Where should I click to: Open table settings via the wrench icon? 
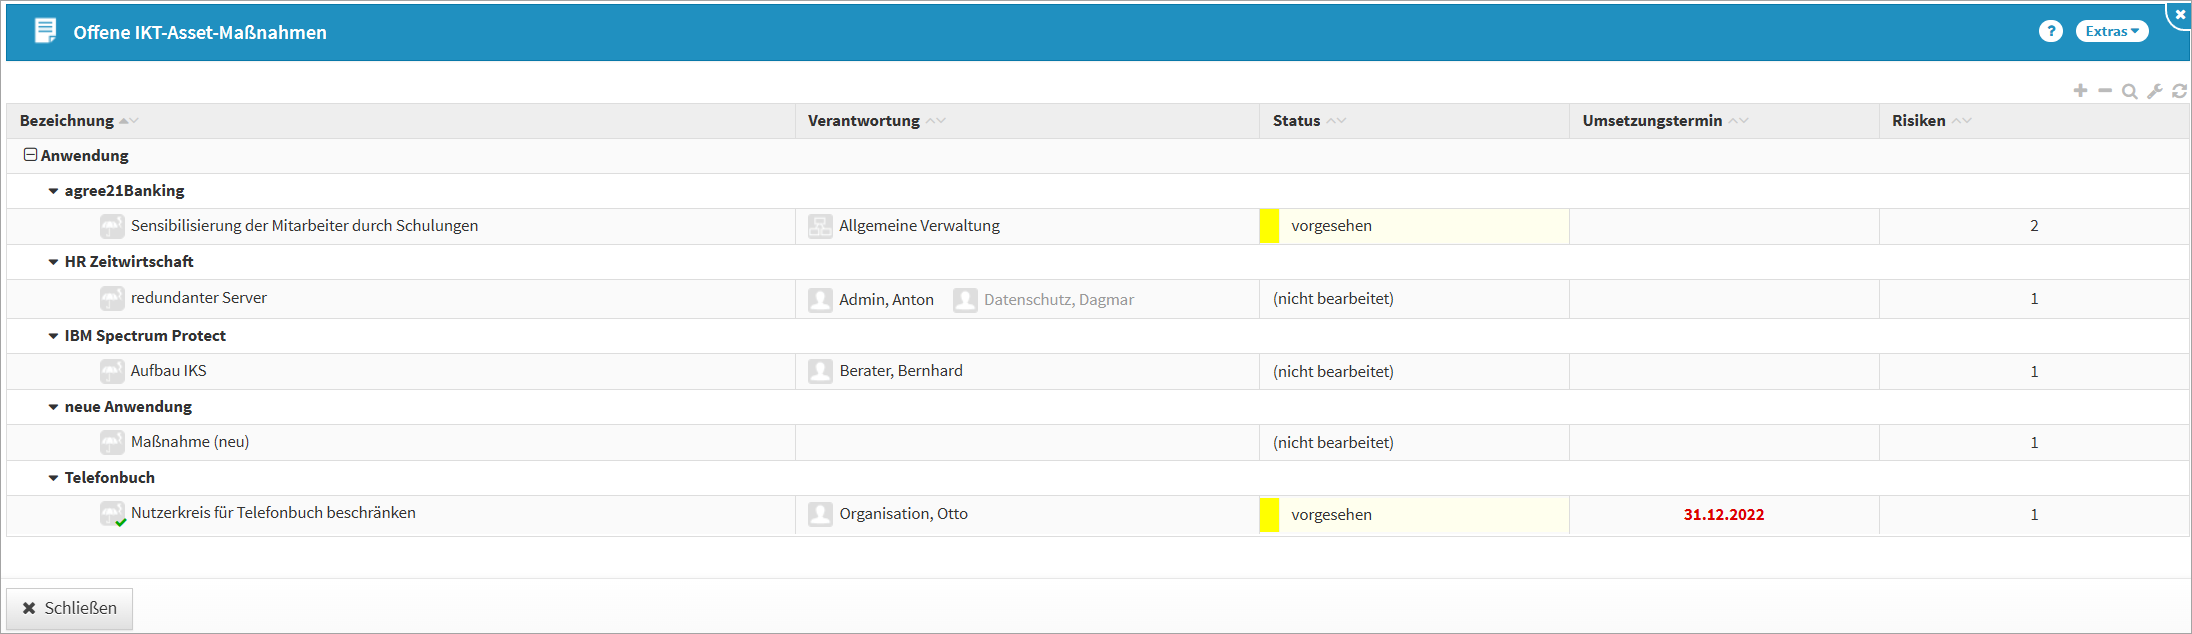[x=2155, y=91]
